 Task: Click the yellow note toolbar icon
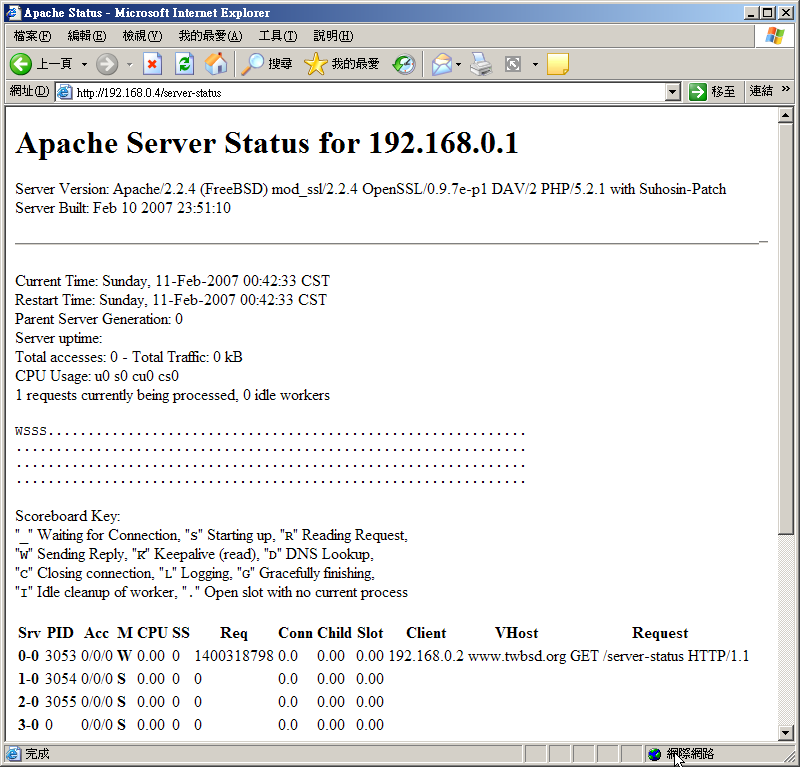click(558, 64)
